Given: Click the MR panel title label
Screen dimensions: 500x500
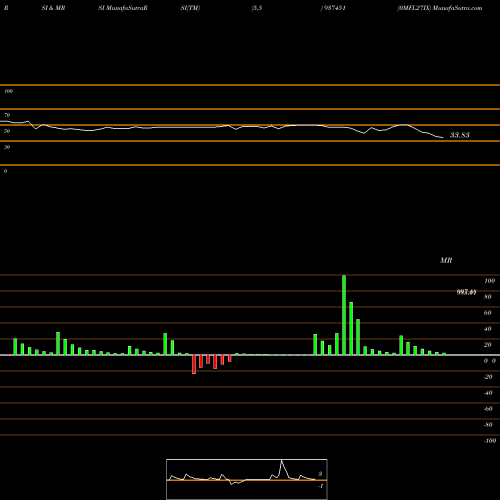Looking at the screenshot, I should coord(446,260).
